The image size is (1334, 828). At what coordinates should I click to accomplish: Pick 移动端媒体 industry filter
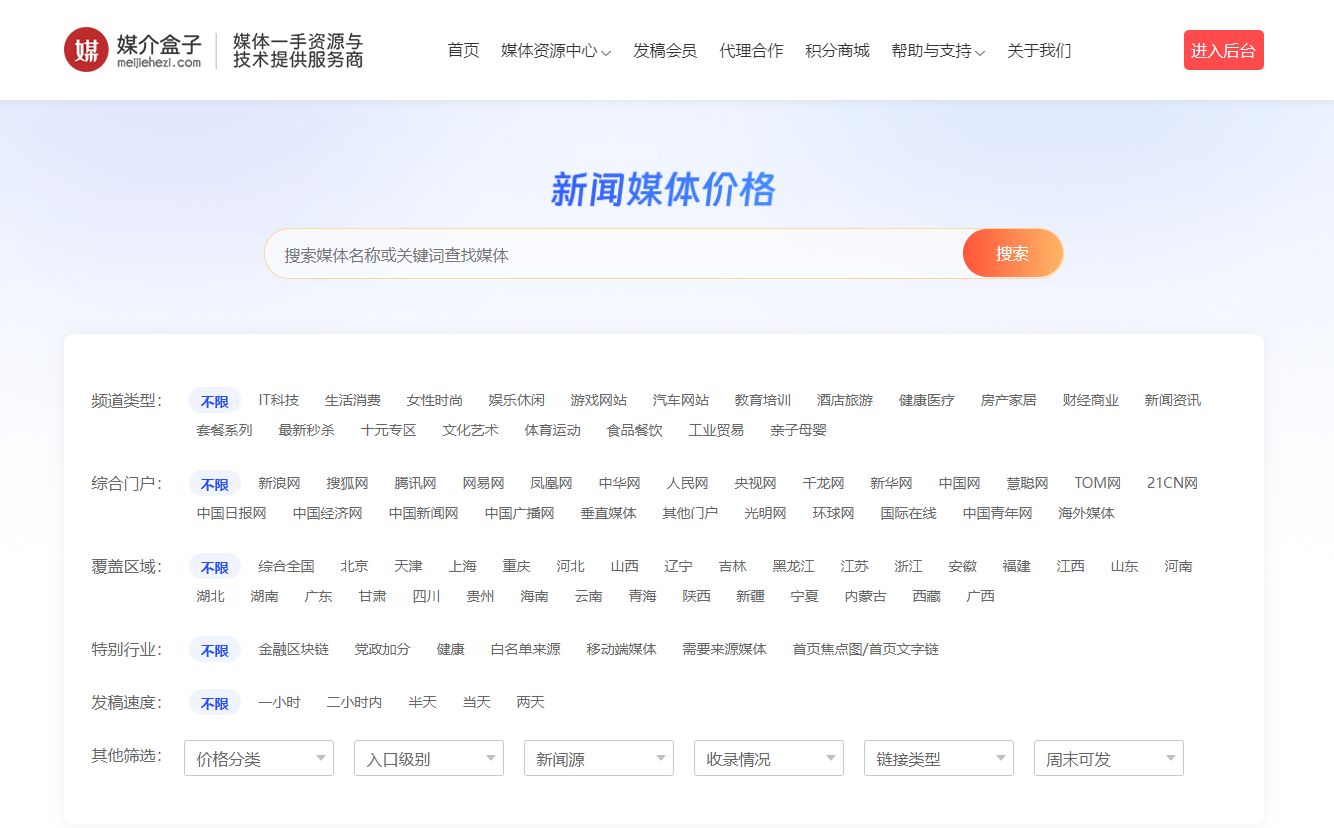tap(621, 649)
